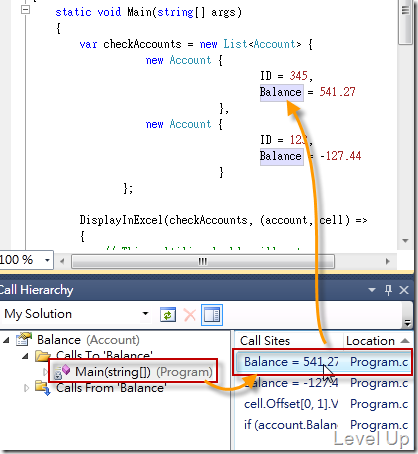Select the 'Balance = -127.4' call site row
The width and height of the screenshot is (418, 454).
pyautogui.click(x=323, y=383)
